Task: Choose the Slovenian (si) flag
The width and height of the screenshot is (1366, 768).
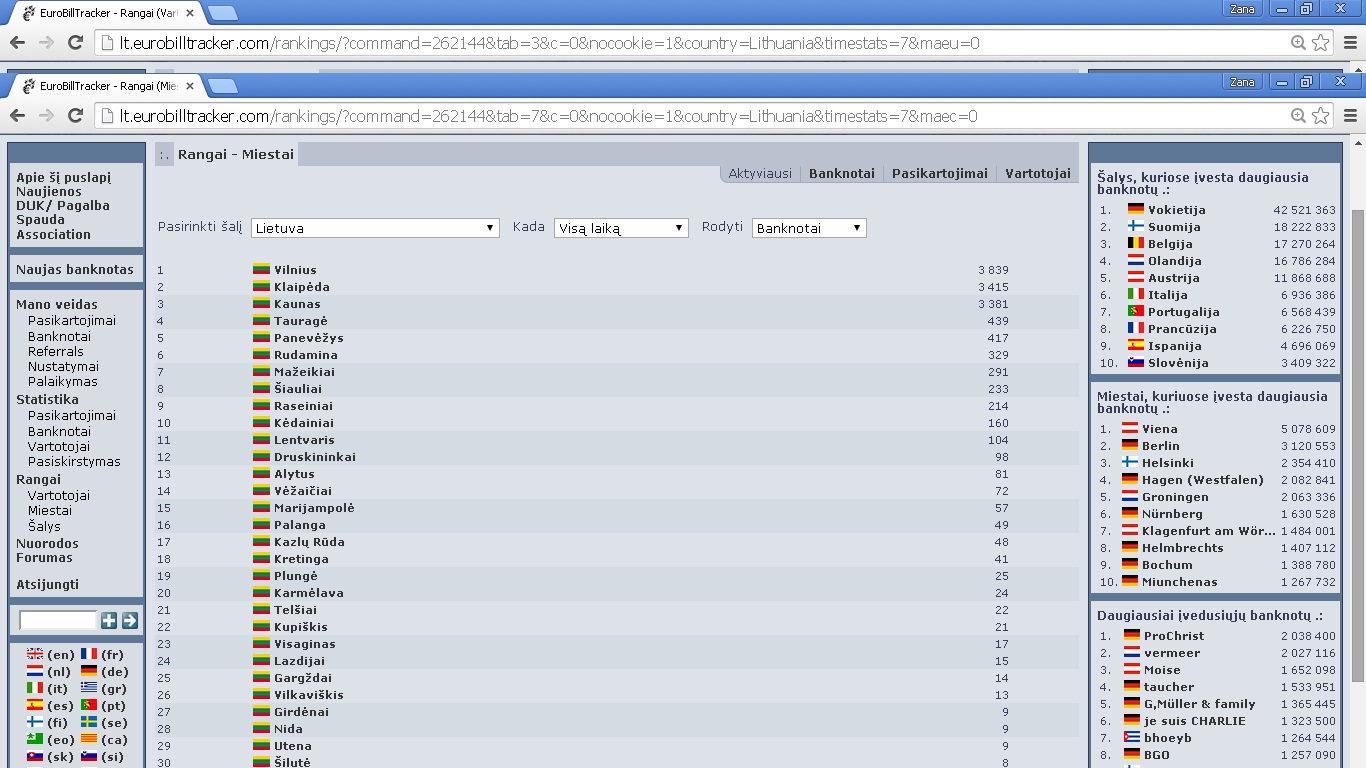Action: pyautogui.click(x=89, y=757)
